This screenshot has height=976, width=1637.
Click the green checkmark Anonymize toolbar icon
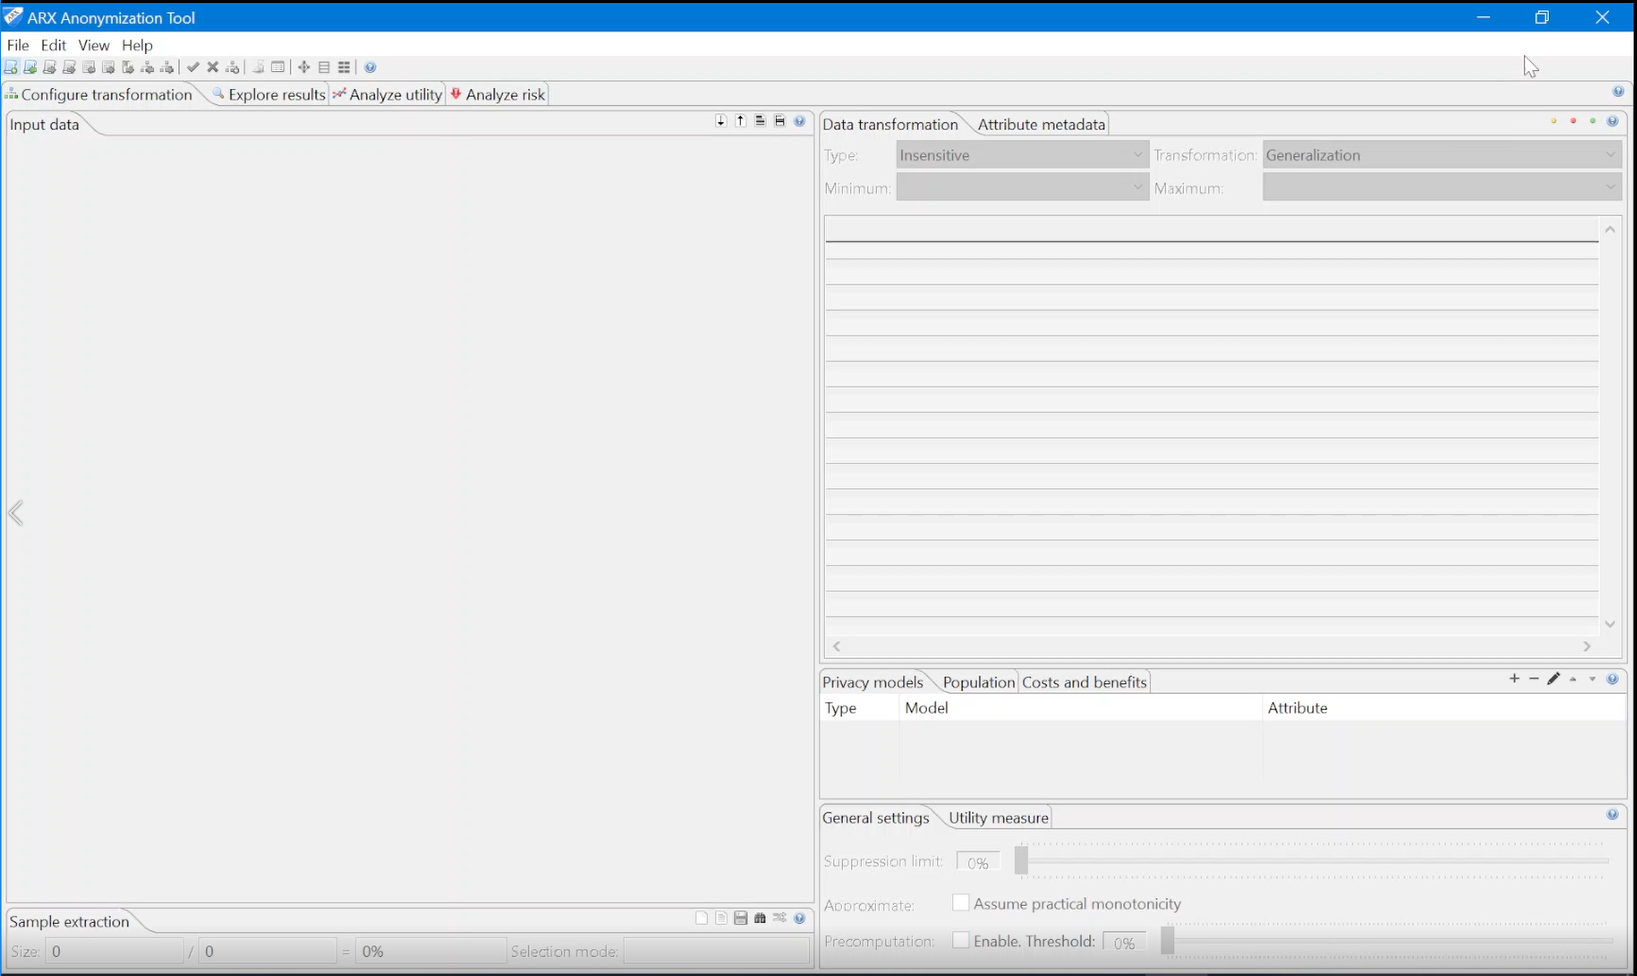[x=193, y=67]
